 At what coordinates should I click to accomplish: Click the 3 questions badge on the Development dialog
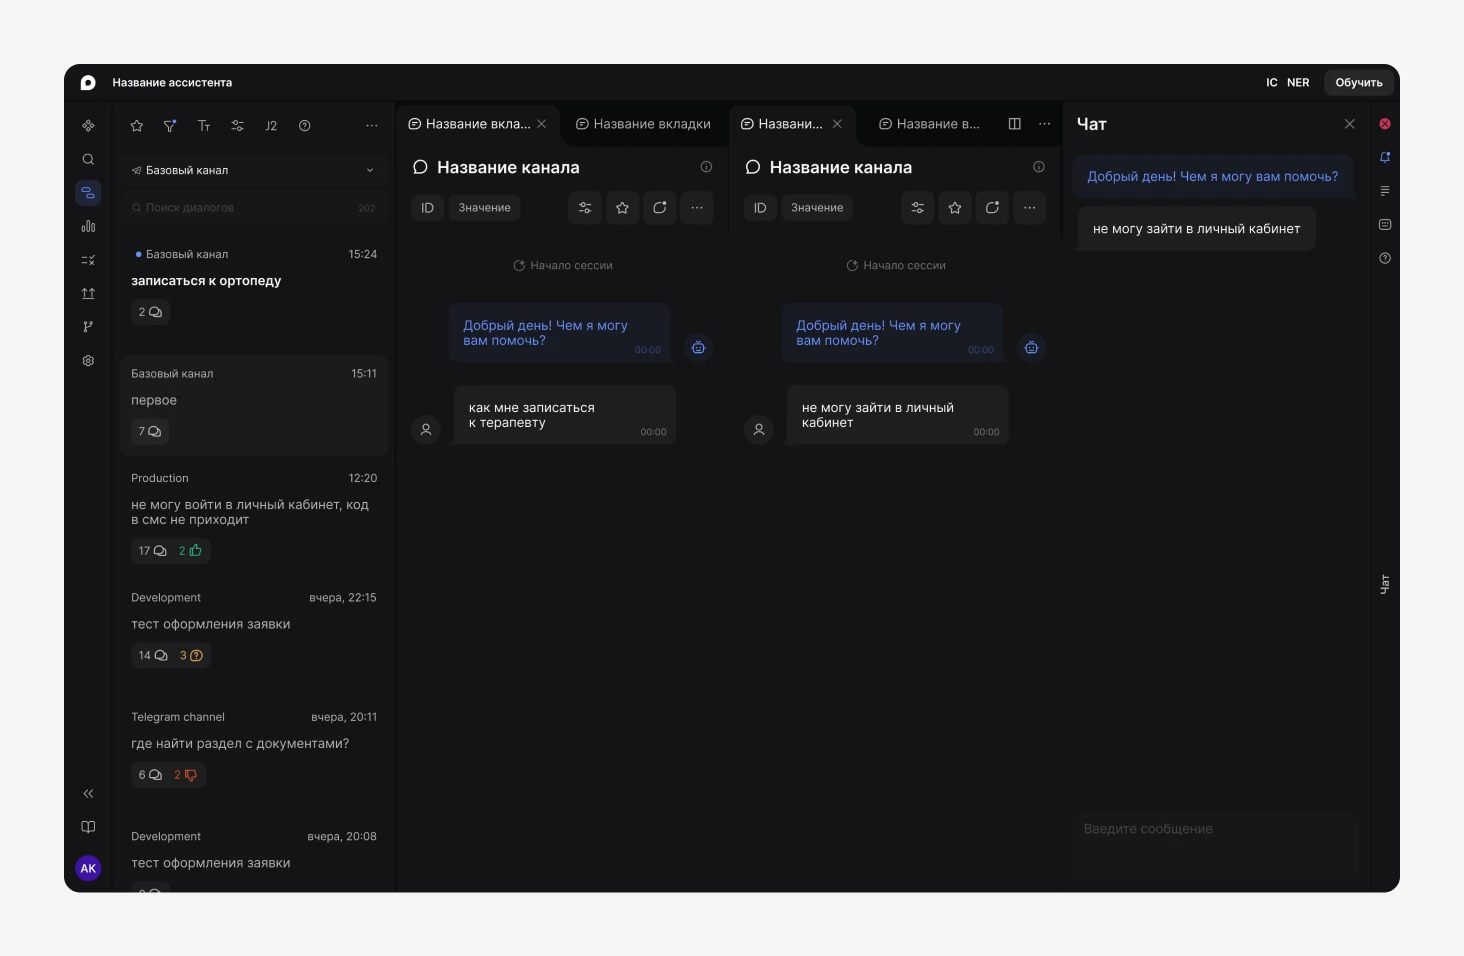[191, 656]
